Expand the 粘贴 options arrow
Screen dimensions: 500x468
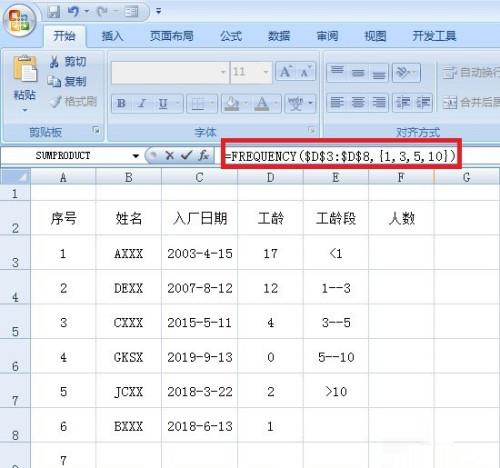coord(25,109)
